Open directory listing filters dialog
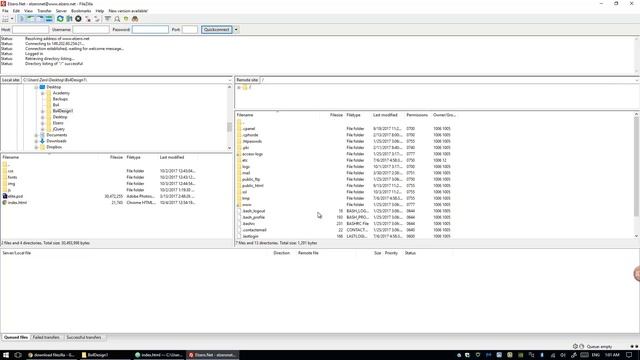Image resolution: width=640 pixels, height=360 pixels. click(107, 19)
